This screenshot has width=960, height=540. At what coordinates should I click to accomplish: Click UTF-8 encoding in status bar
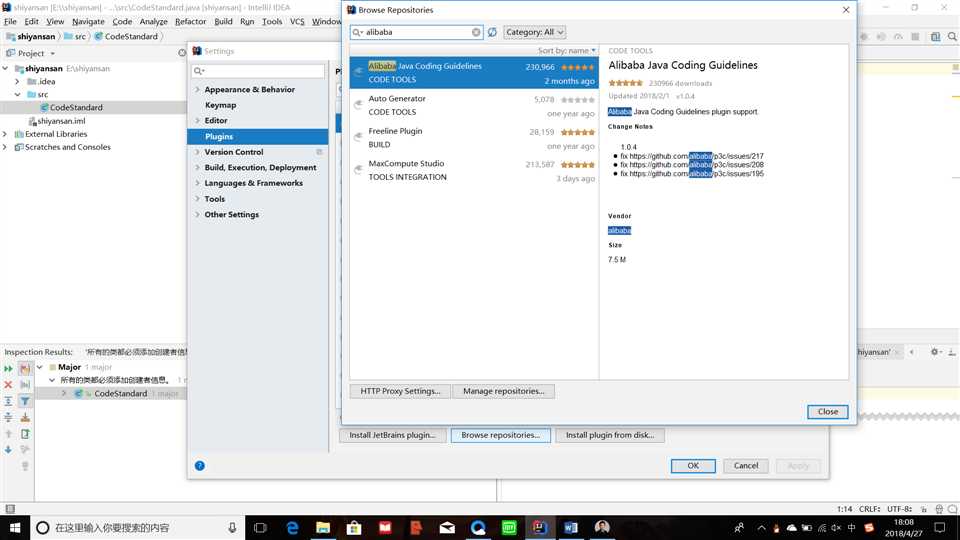(x=900, y=509)
